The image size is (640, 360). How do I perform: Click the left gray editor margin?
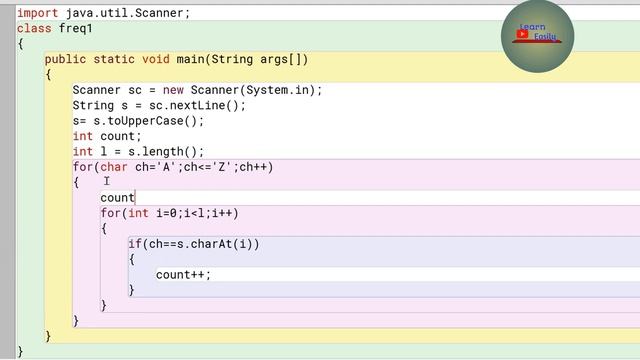(x=7, y=182)
